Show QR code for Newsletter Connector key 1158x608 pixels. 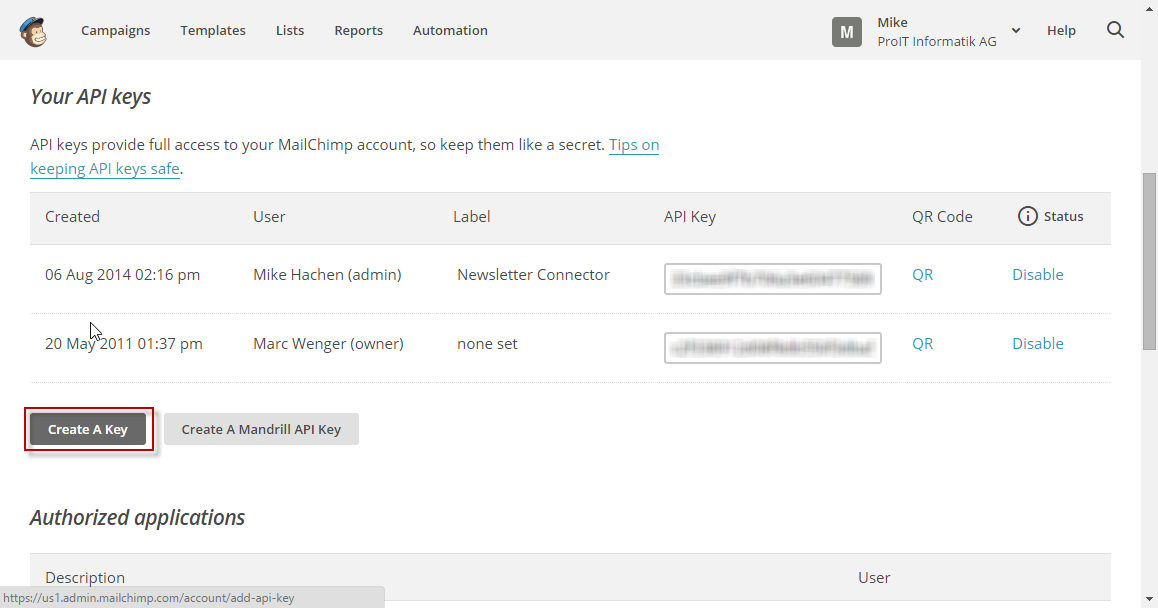[922, 275]
